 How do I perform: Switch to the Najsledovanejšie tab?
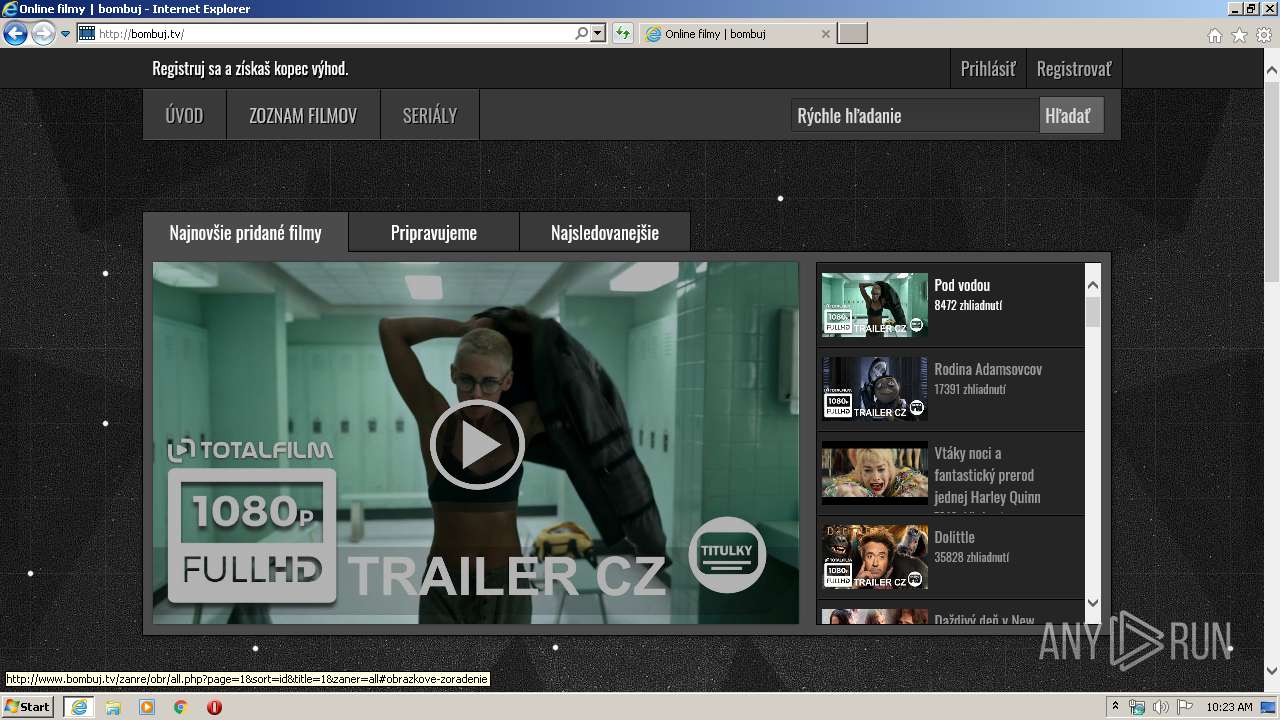(x=605, y=232)
